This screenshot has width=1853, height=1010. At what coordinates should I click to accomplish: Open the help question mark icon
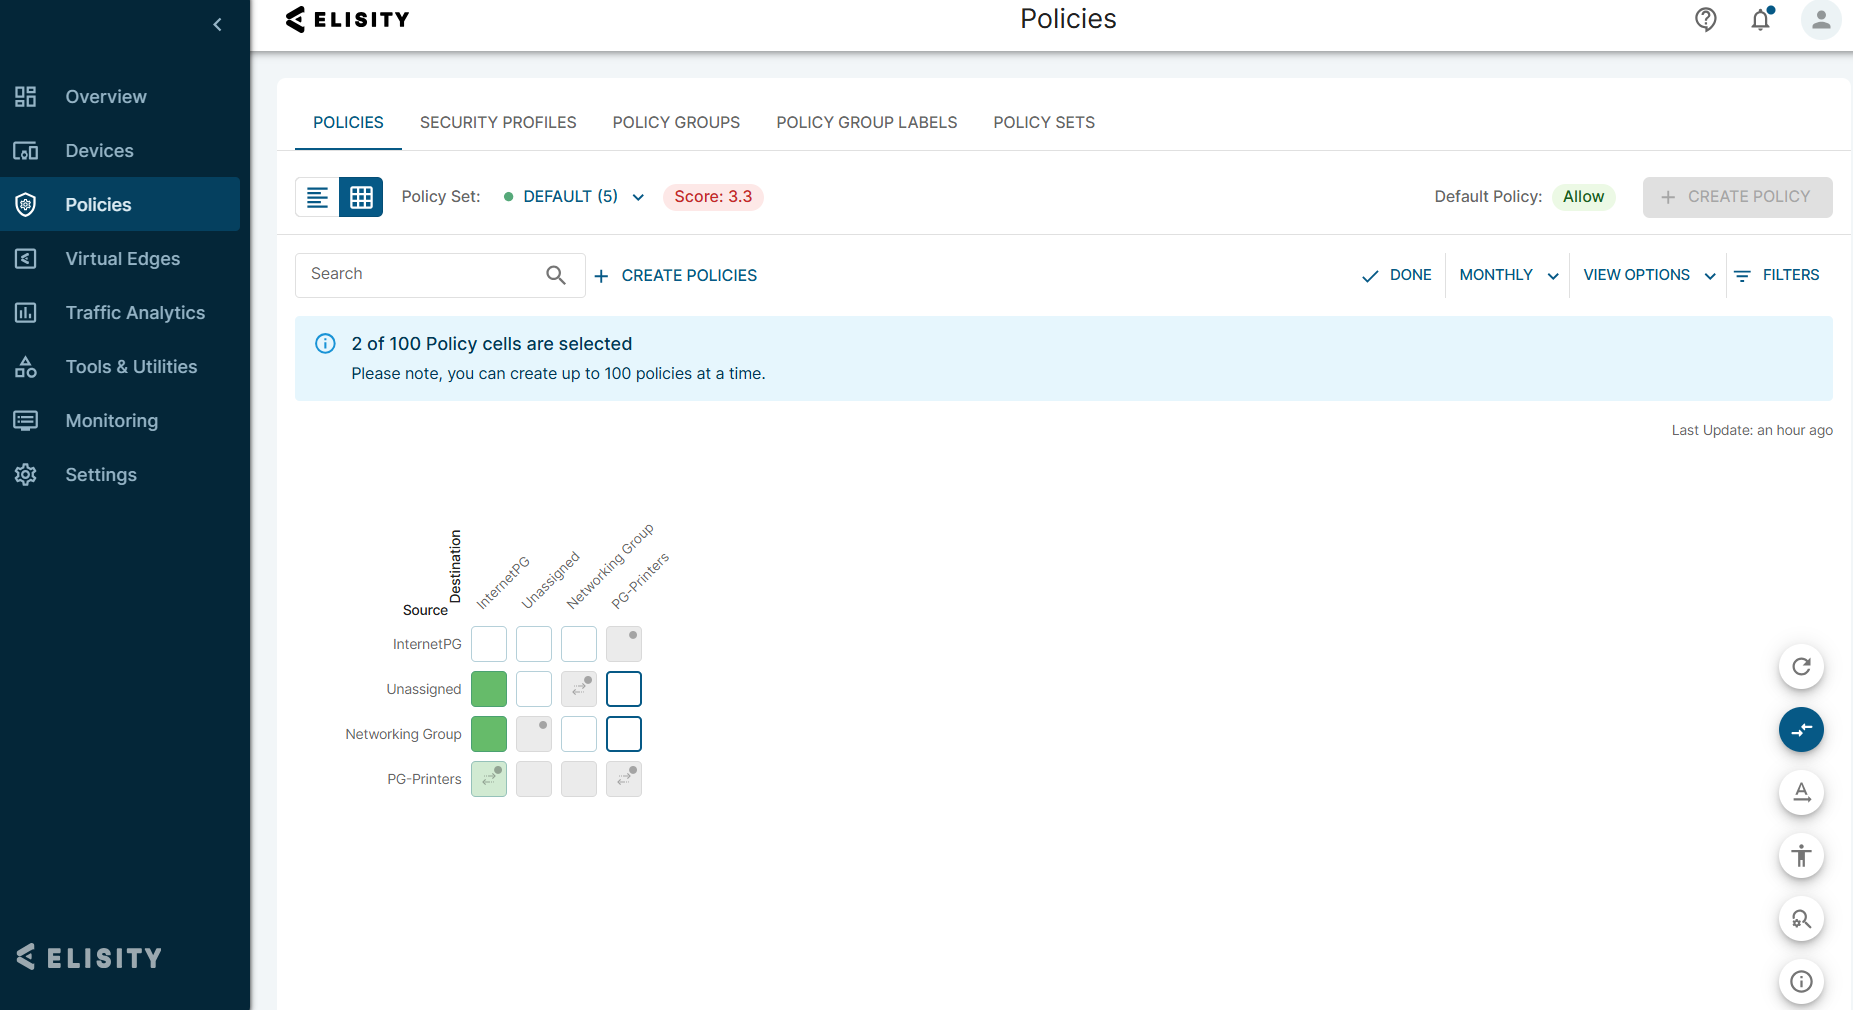tap(1705, 19)
